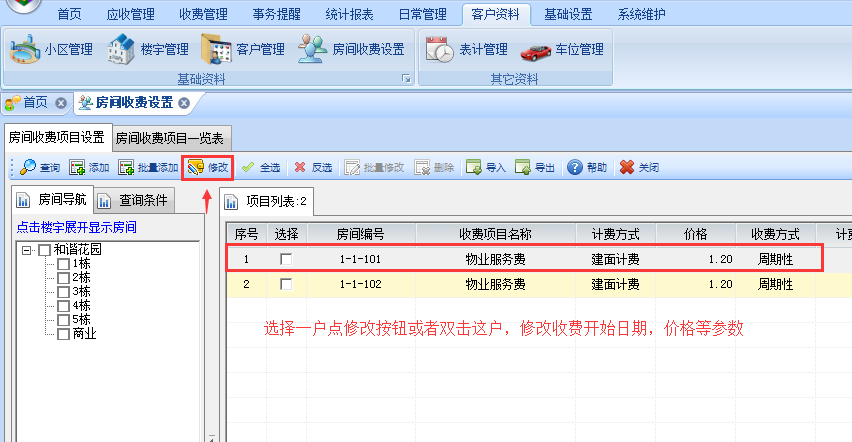Viewport: 852px width, 442px height.
Task: Select the 项目列表:2 tab
Action: (267, 202)
